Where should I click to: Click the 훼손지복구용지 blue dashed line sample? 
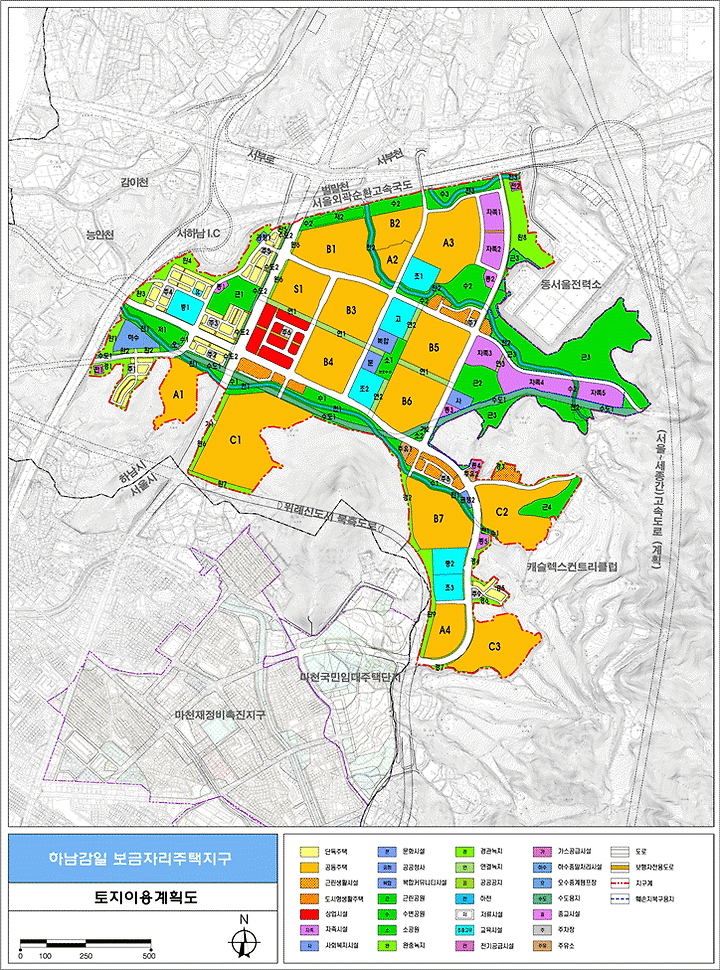point(619,898)
